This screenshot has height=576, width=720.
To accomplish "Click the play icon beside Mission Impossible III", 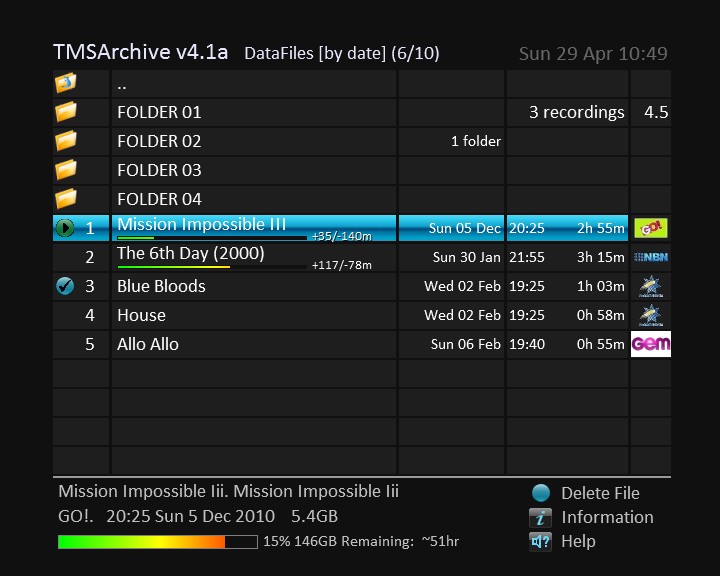I will pyautogui.click(x=66, y=228).
